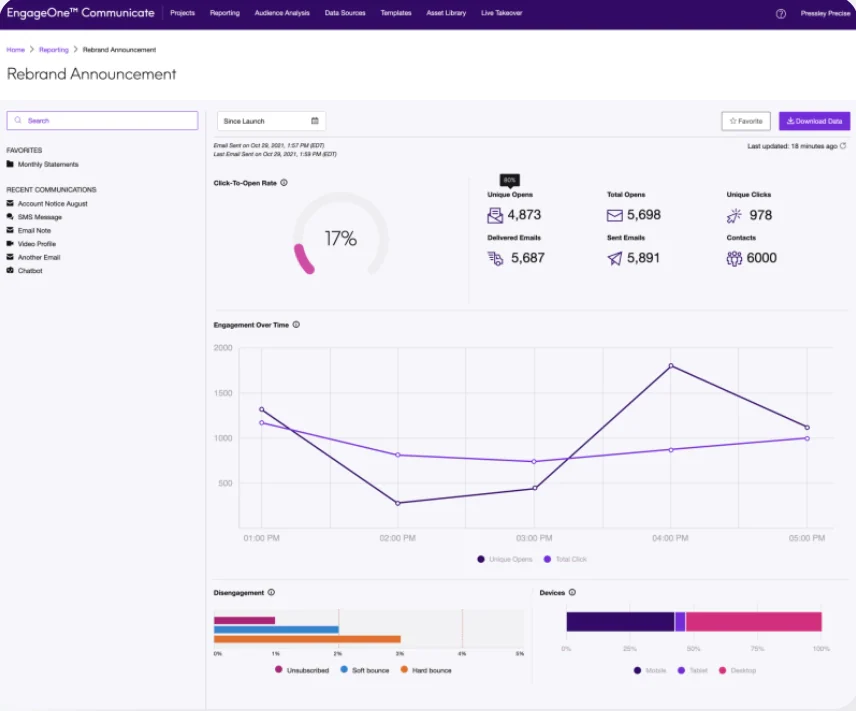Click the Account Notice August envelope icon
856x711 pixels.
(x=10, y=203)
